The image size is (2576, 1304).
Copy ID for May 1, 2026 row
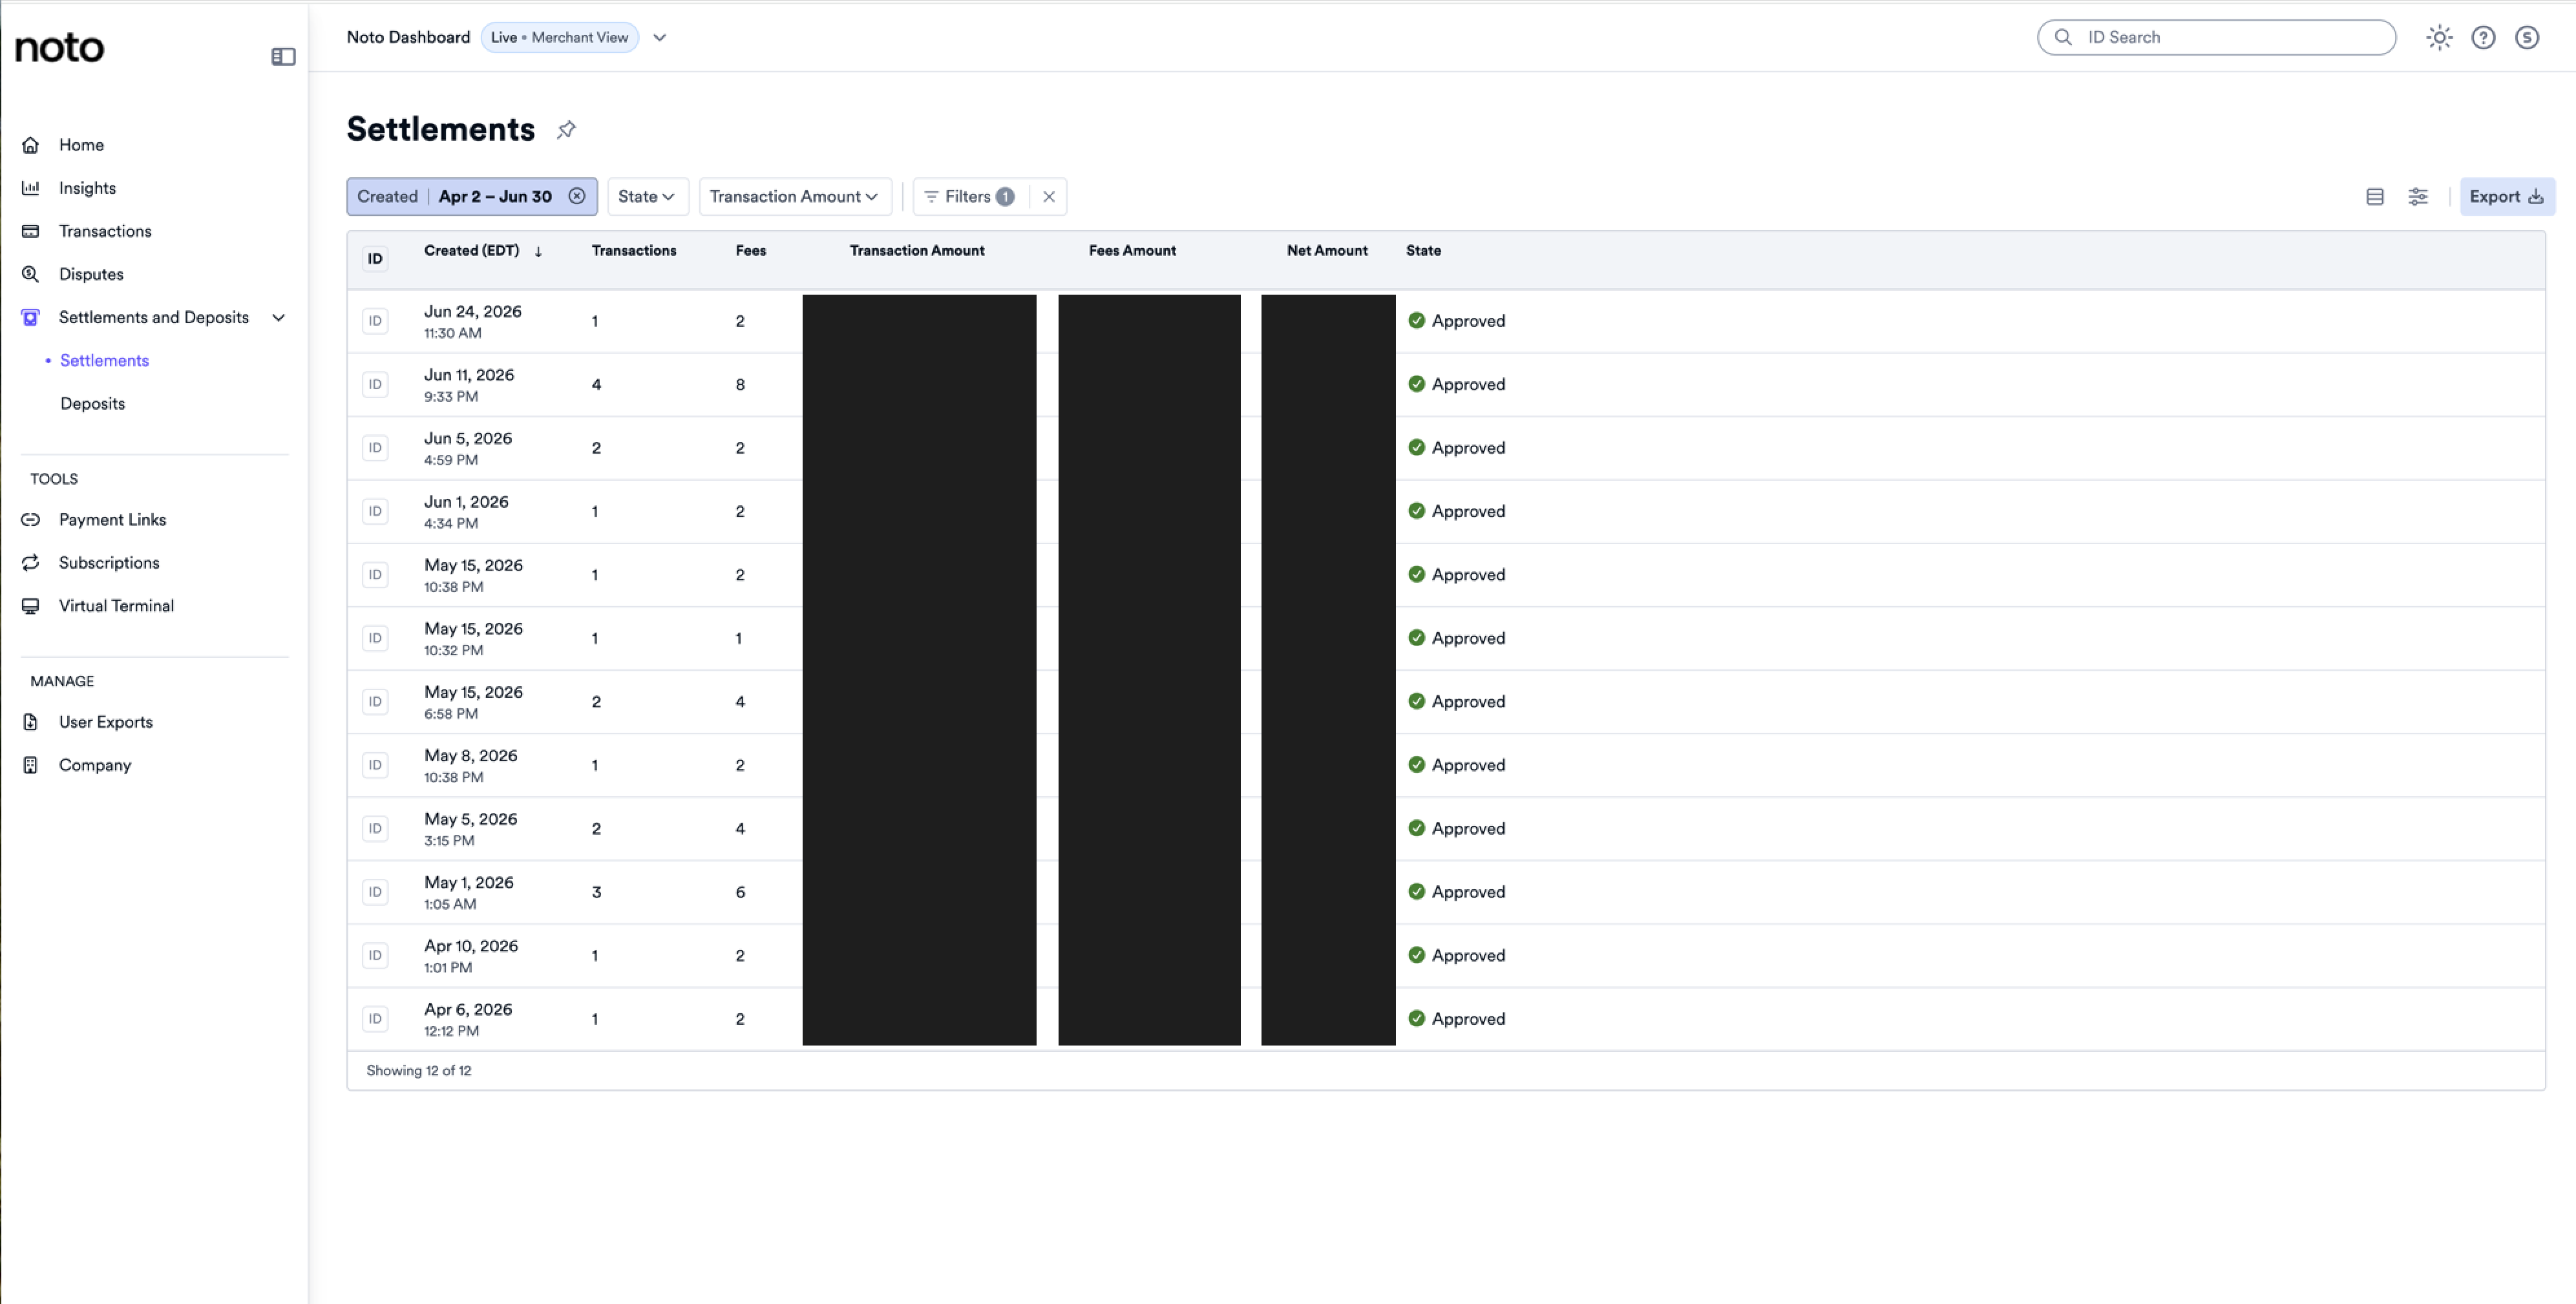375,892
